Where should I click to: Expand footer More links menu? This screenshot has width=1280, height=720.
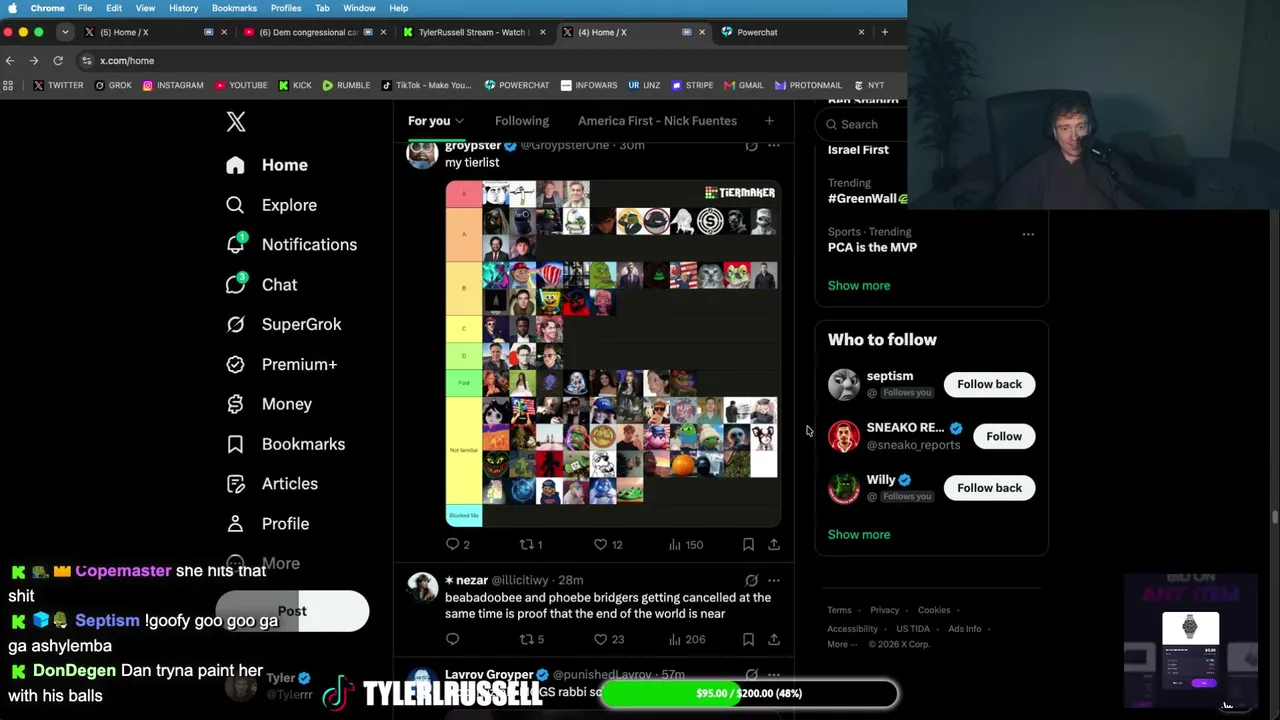[843, 644]
